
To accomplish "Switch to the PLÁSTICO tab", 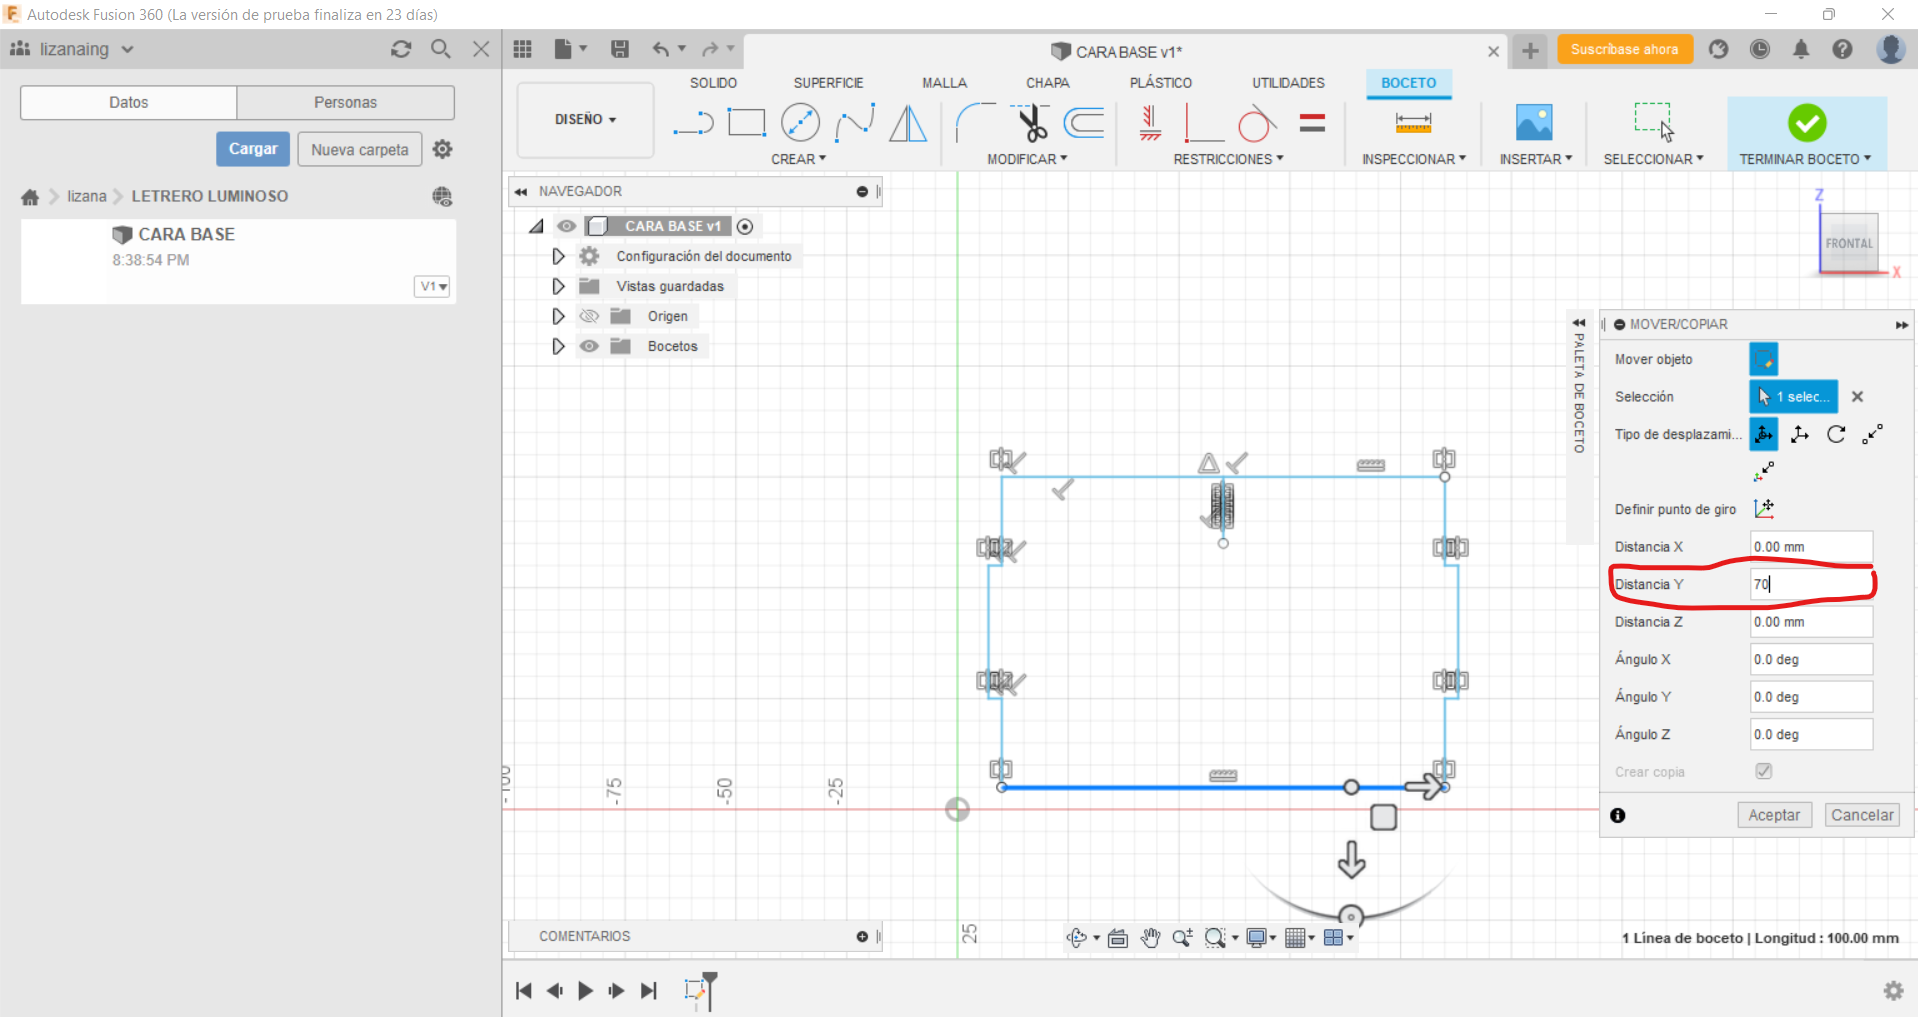I will [x=1160, y=83].
